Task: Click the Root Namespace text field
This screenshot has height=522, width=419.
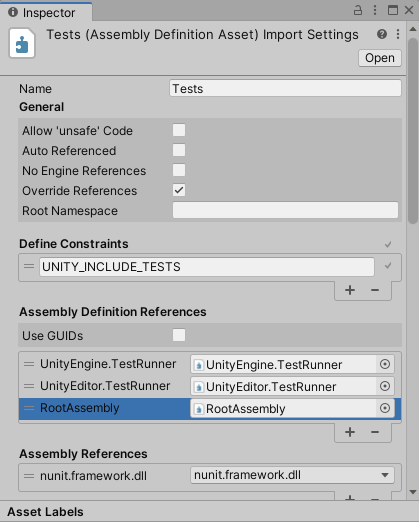Action: click(285, 210)
